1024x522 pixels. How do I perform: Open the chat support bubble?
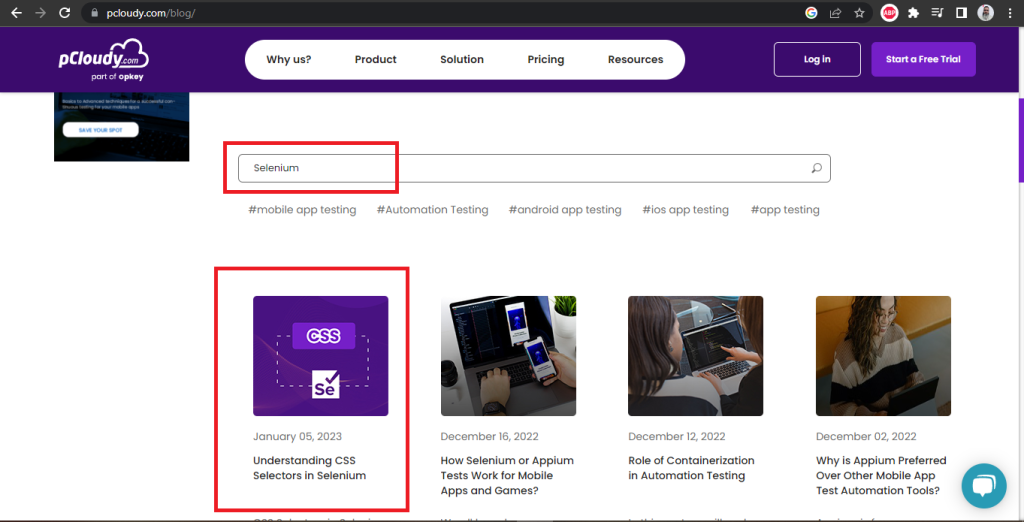coord(983,485)
